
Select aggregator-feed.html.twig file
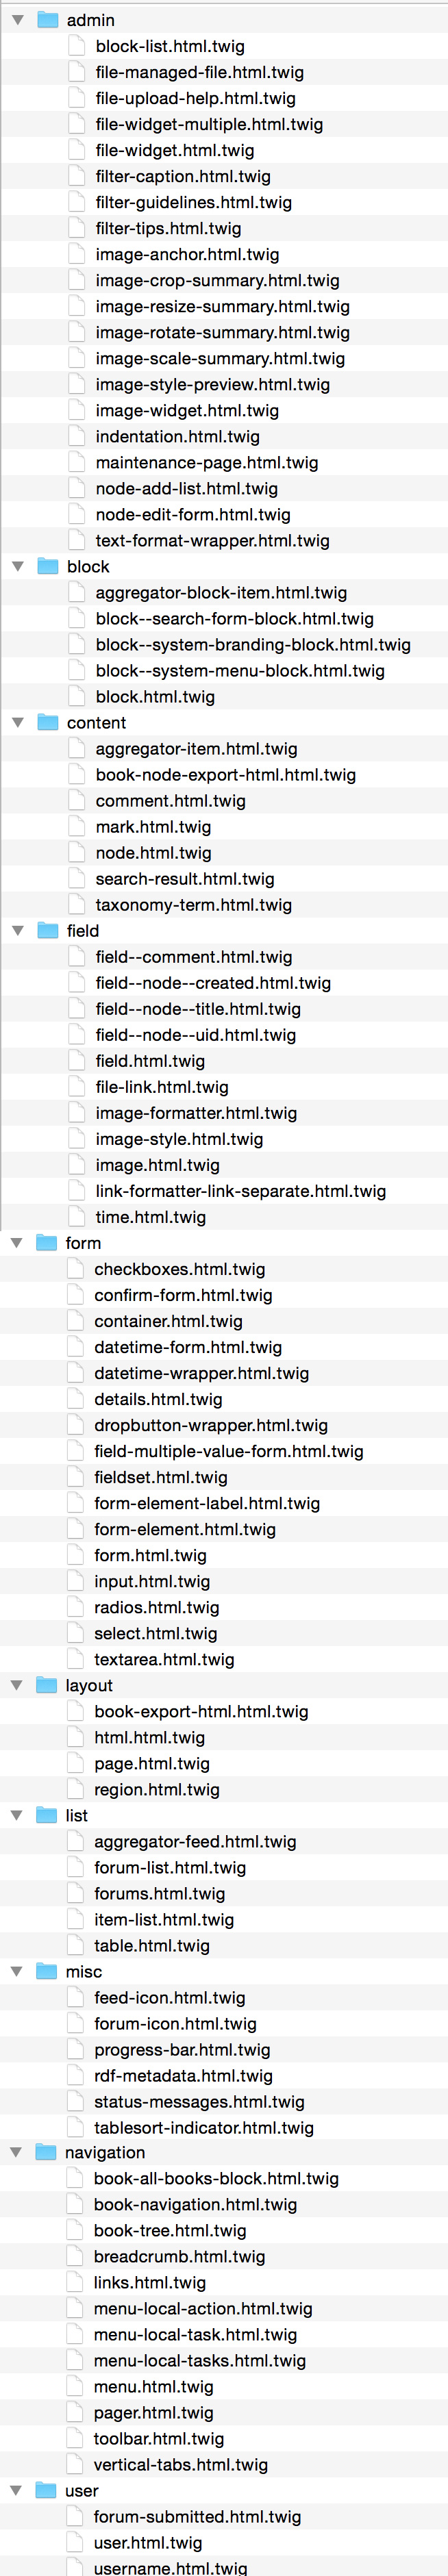(196, 1841)
